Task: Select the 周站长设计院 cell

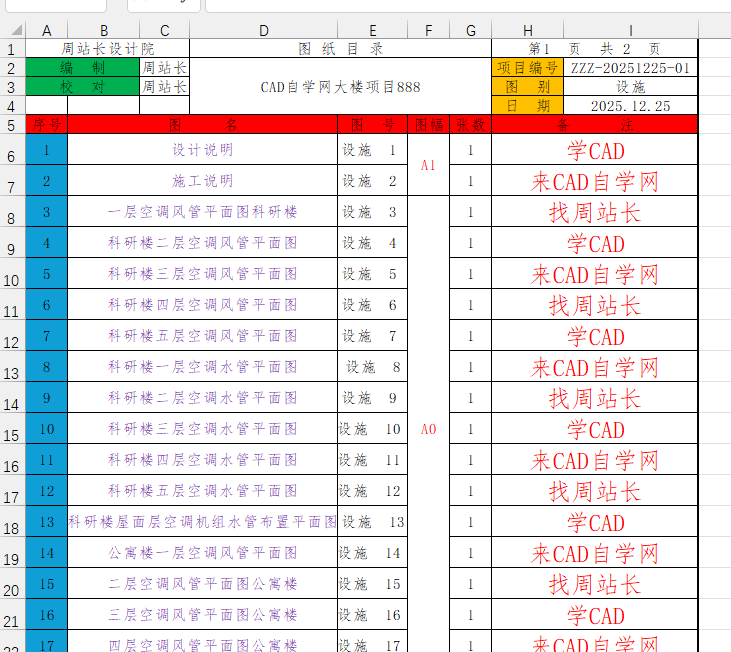Action: tap(107, 48)
